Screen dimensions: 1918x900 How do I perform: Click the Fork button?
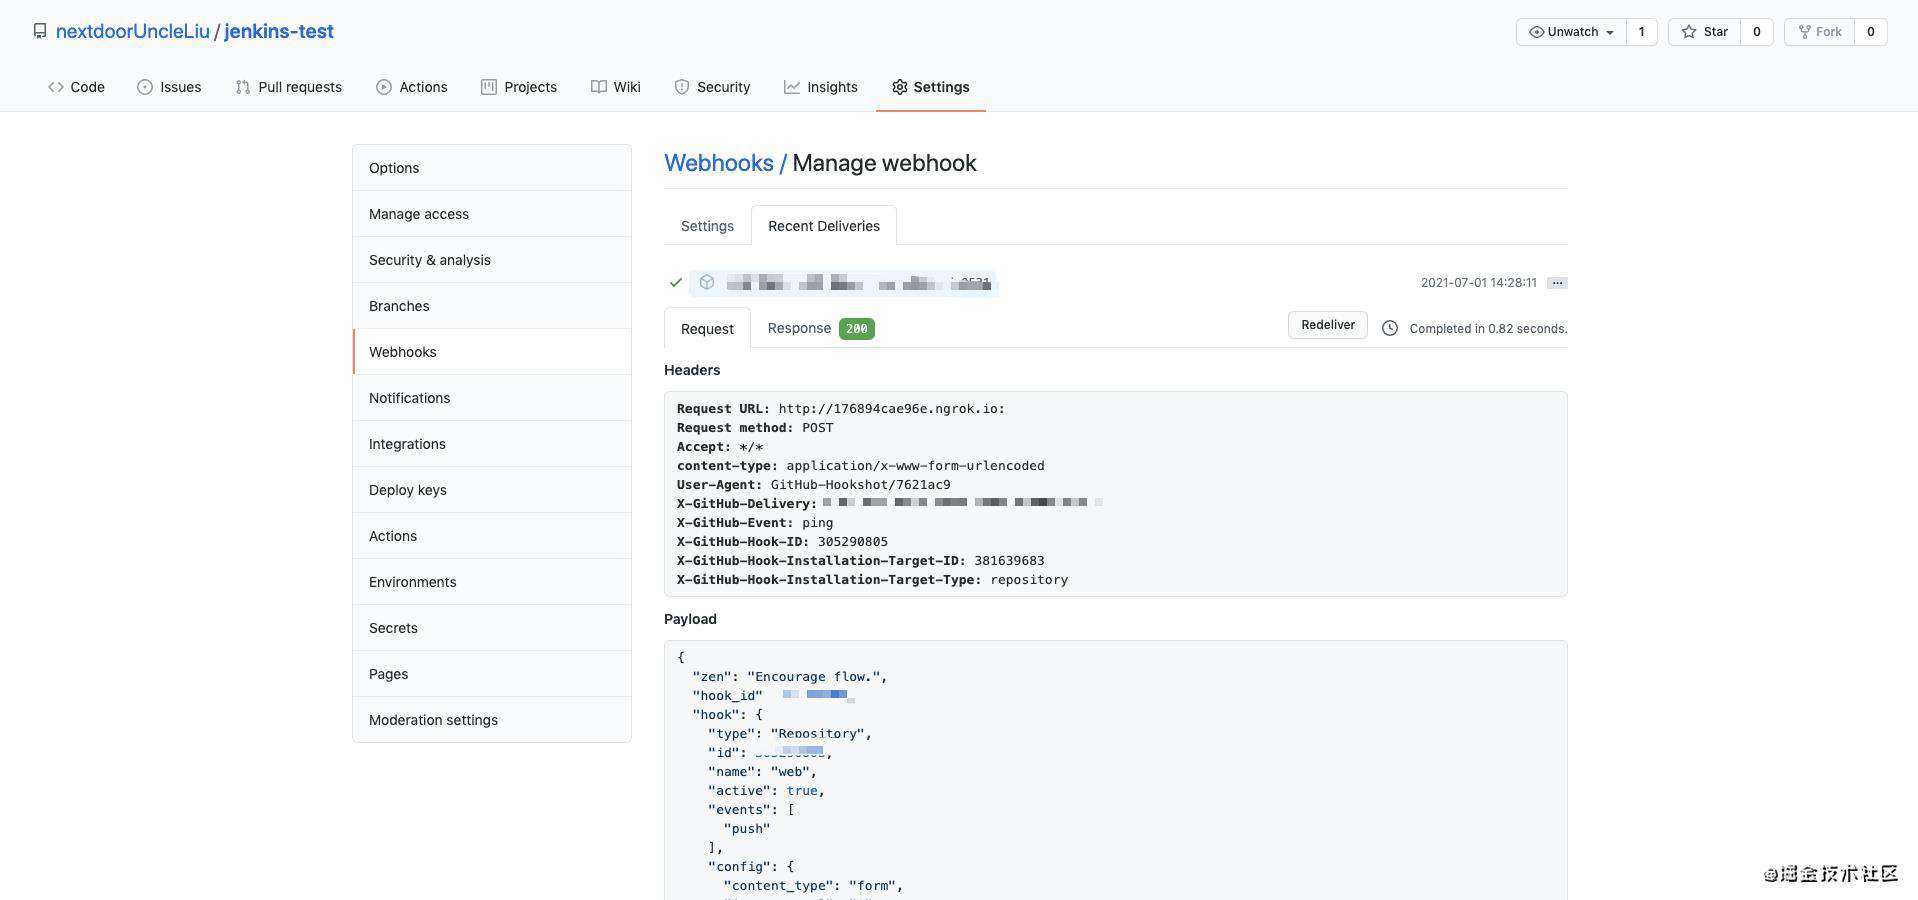1820,32
